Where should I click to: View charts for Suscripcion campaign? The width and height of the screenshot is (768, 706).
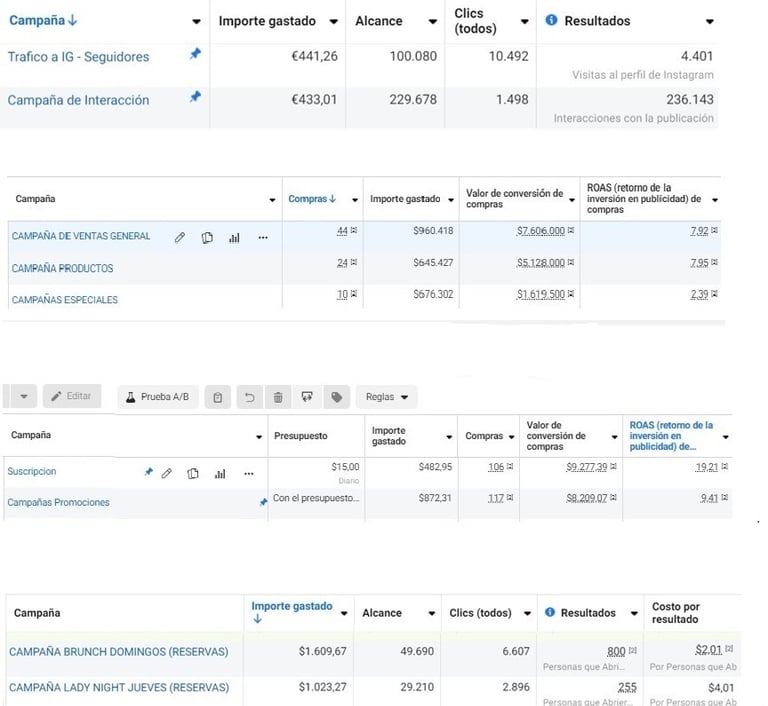click(220, 474)
